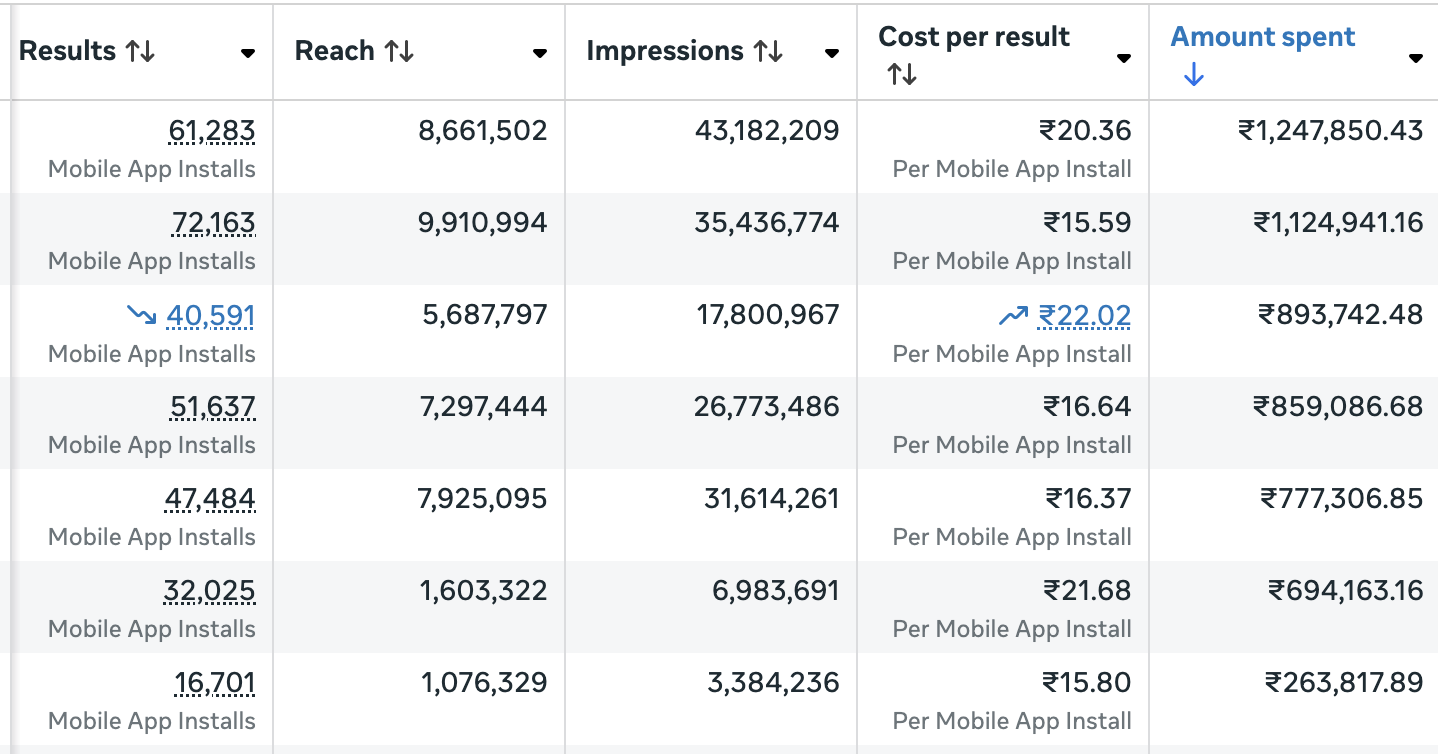The width and height of the screenshot is (1438, 754).
Task: Select amount spent ₹1,247,850.43
Action: click(x=1331, y=131)
